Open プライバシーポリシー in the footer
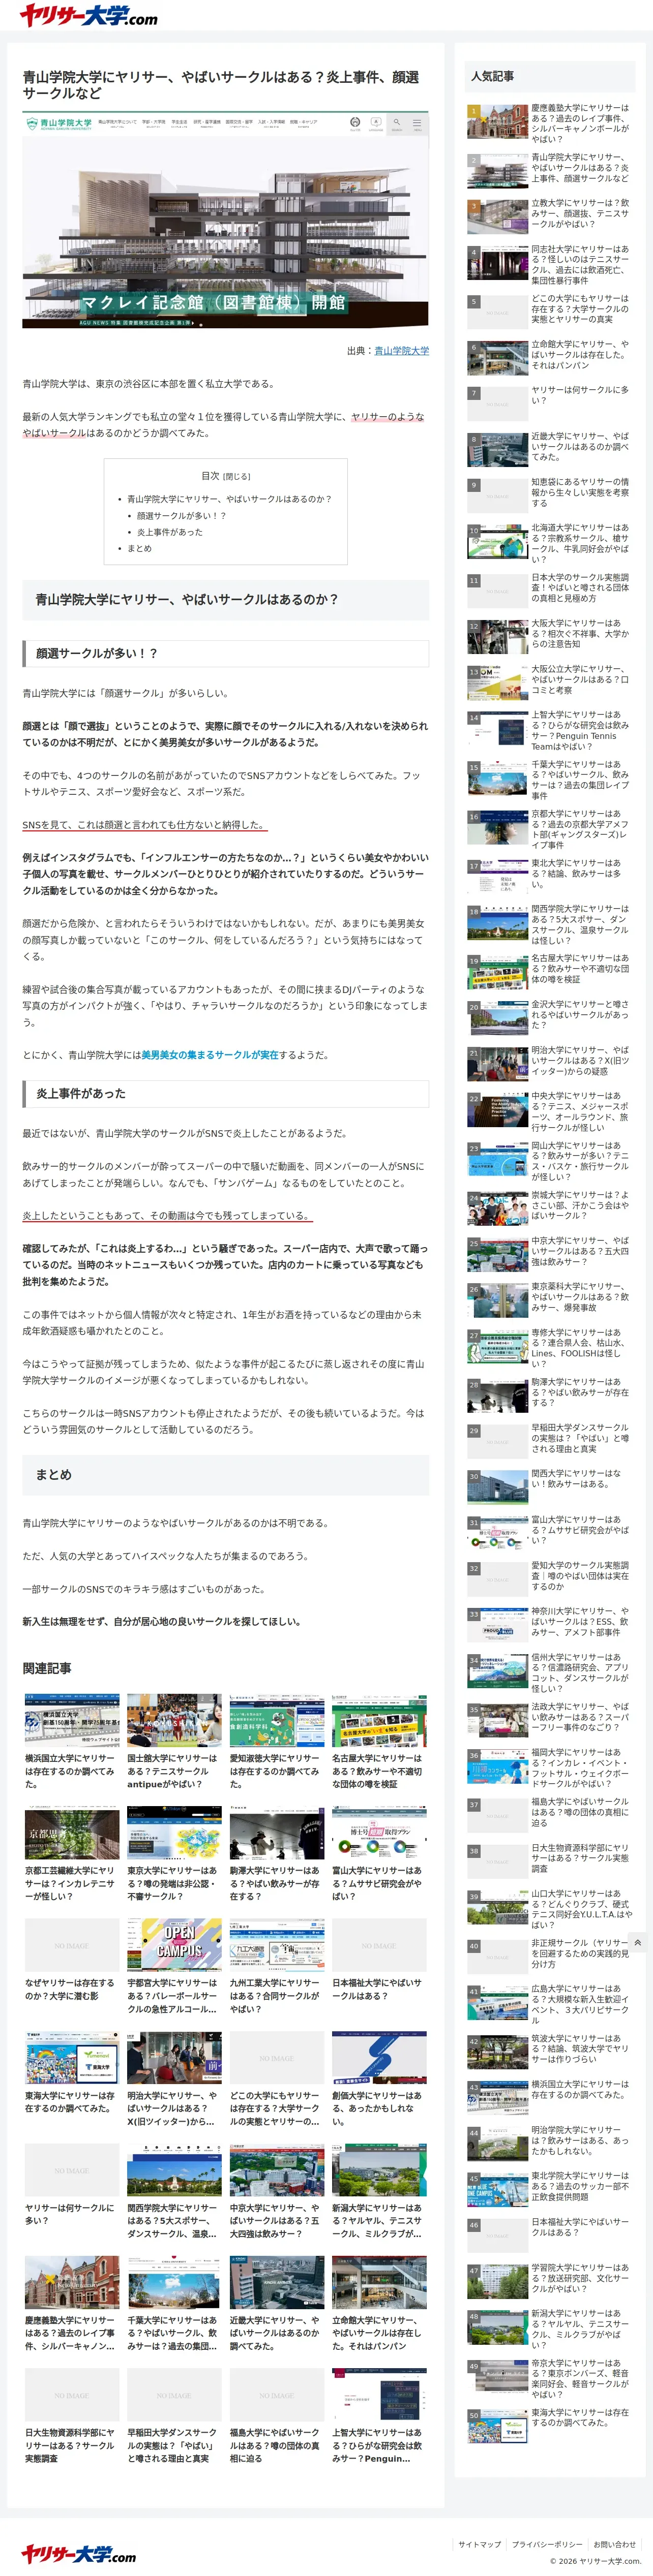653x2576 pixels. [546, 2544]
